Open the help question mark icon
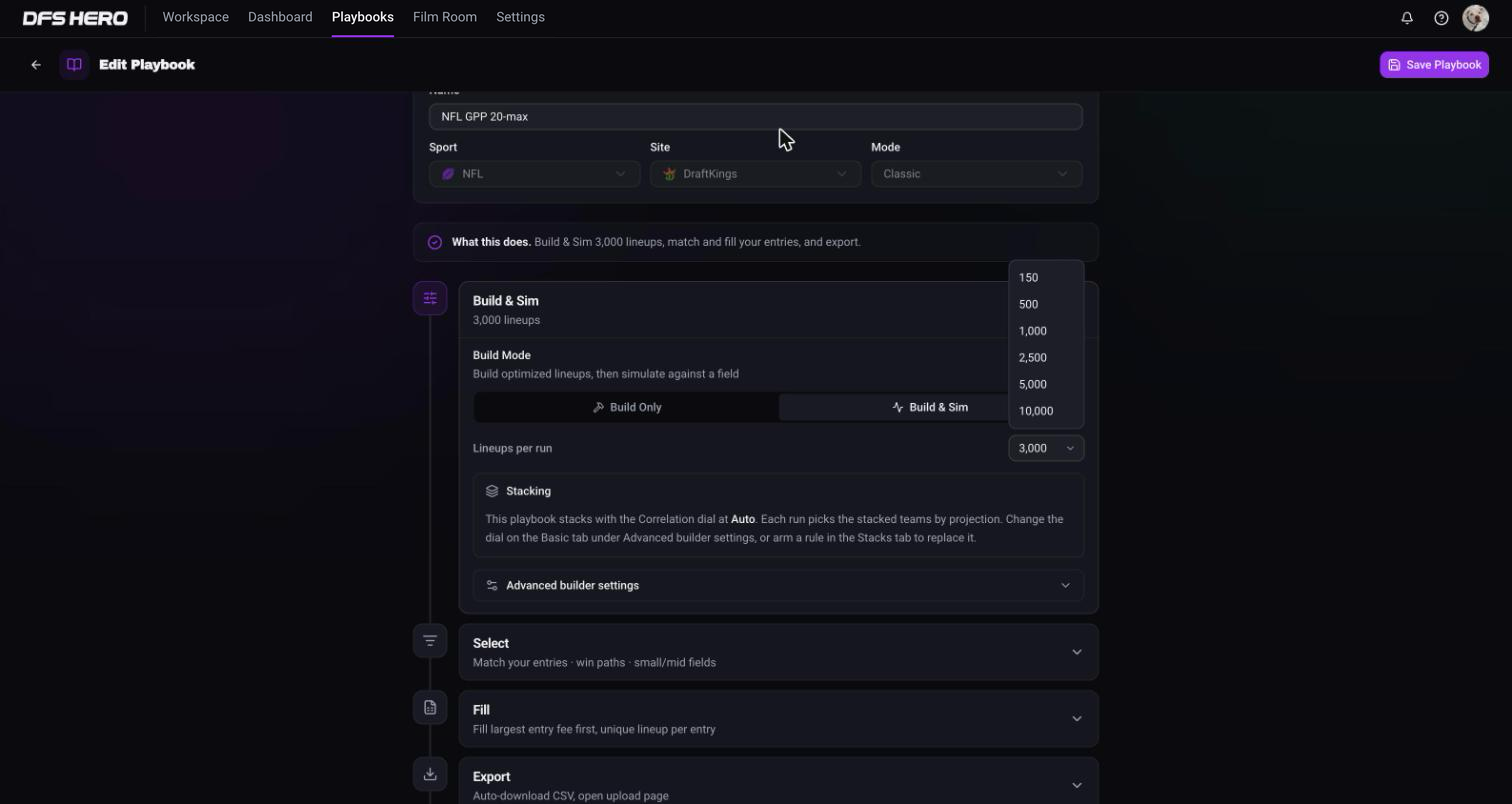 coord(1441,18)
